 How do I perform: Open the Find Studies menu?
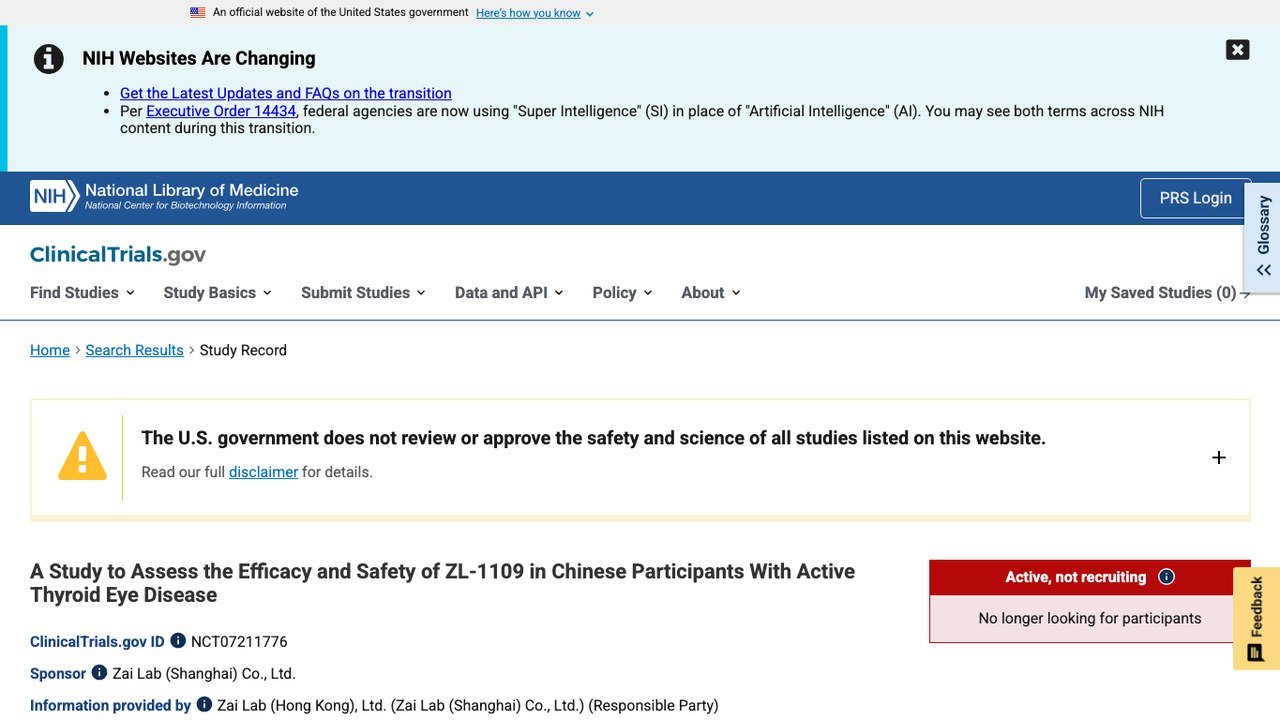click(x=82, y=293)
